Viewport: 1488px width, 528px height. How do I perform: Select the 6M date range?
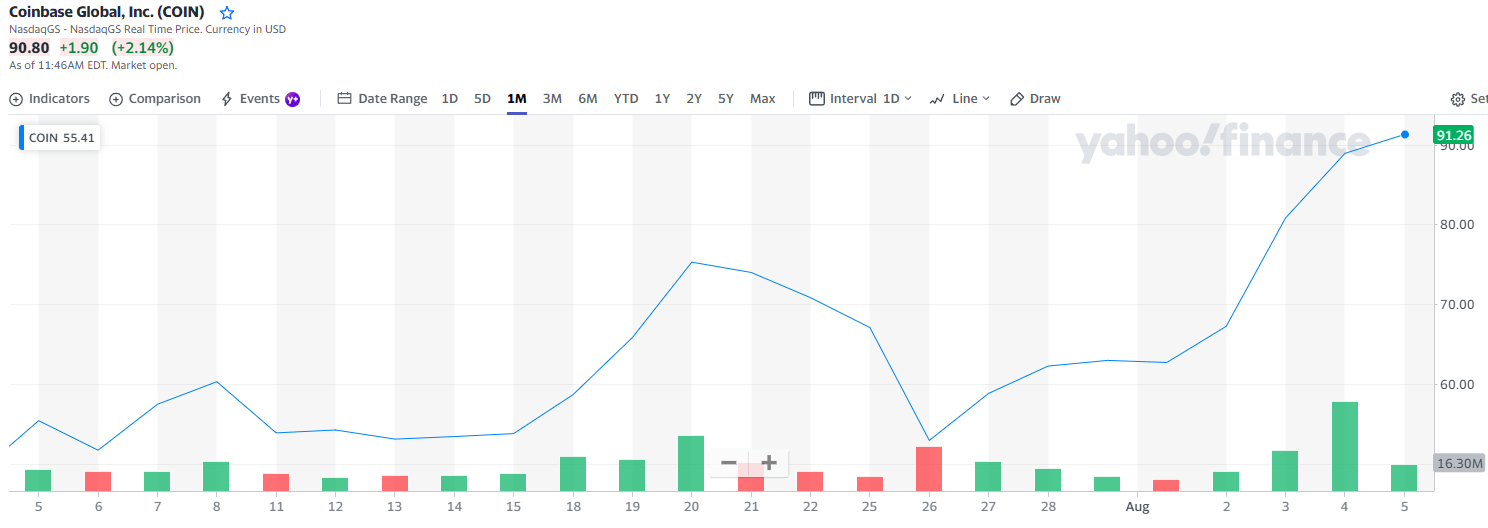[588, 99]
